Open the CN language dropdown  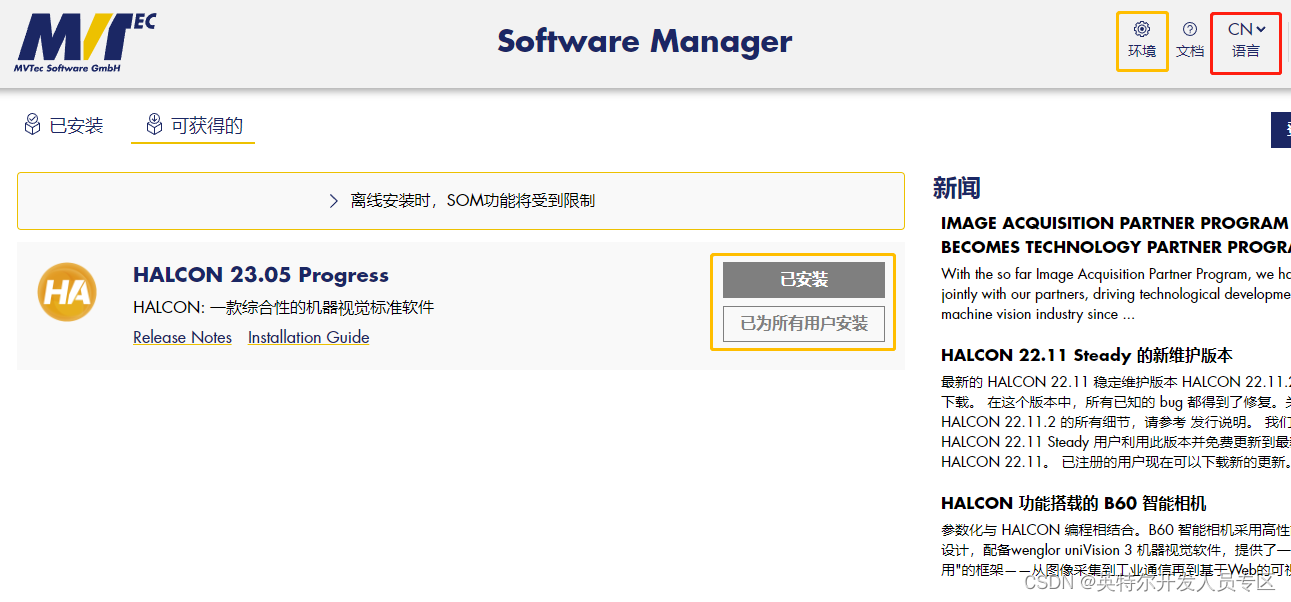click(1245, 40)
